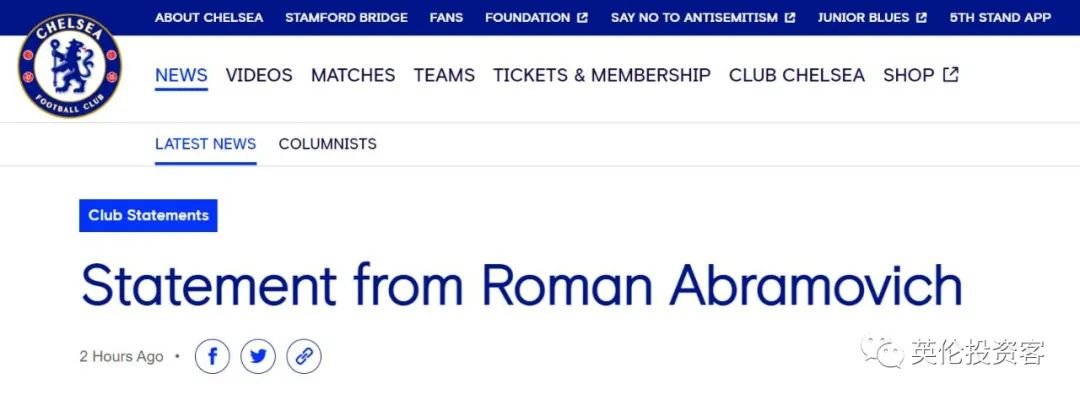Click external-link icon after Say No To Antisemitism

(790, 18)
